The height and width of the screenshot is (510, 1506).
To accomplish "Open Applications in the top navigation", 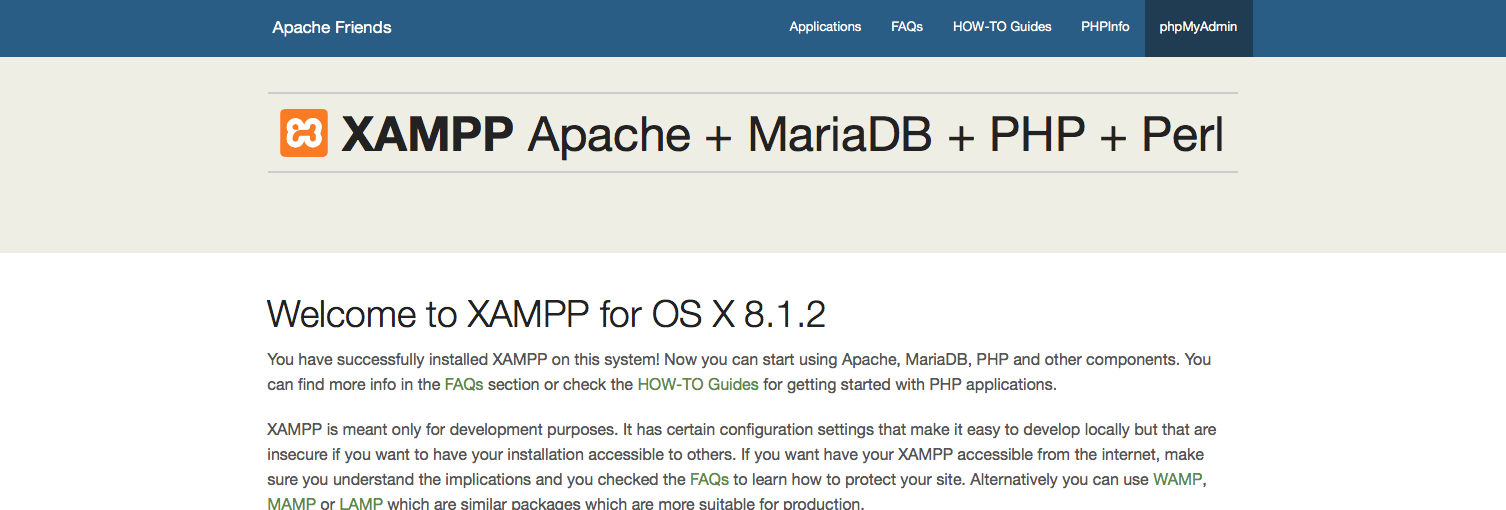I will [x=825, y=28].
